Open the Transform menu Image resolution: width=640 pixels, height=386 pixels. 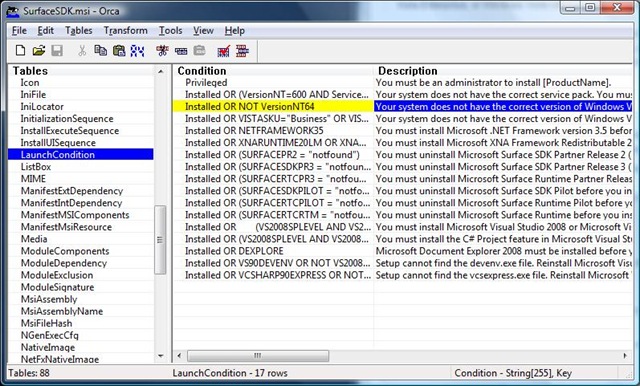click(125, 31)
